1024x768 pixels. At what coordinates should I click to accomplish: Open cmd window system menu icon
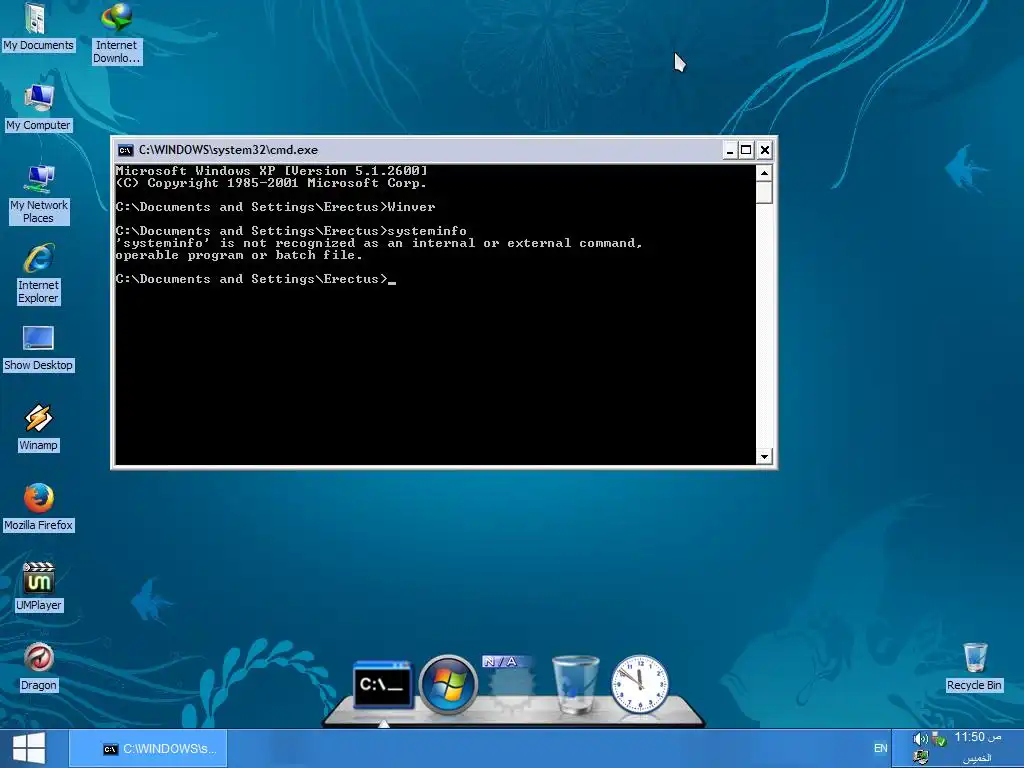tap(125, 150)
